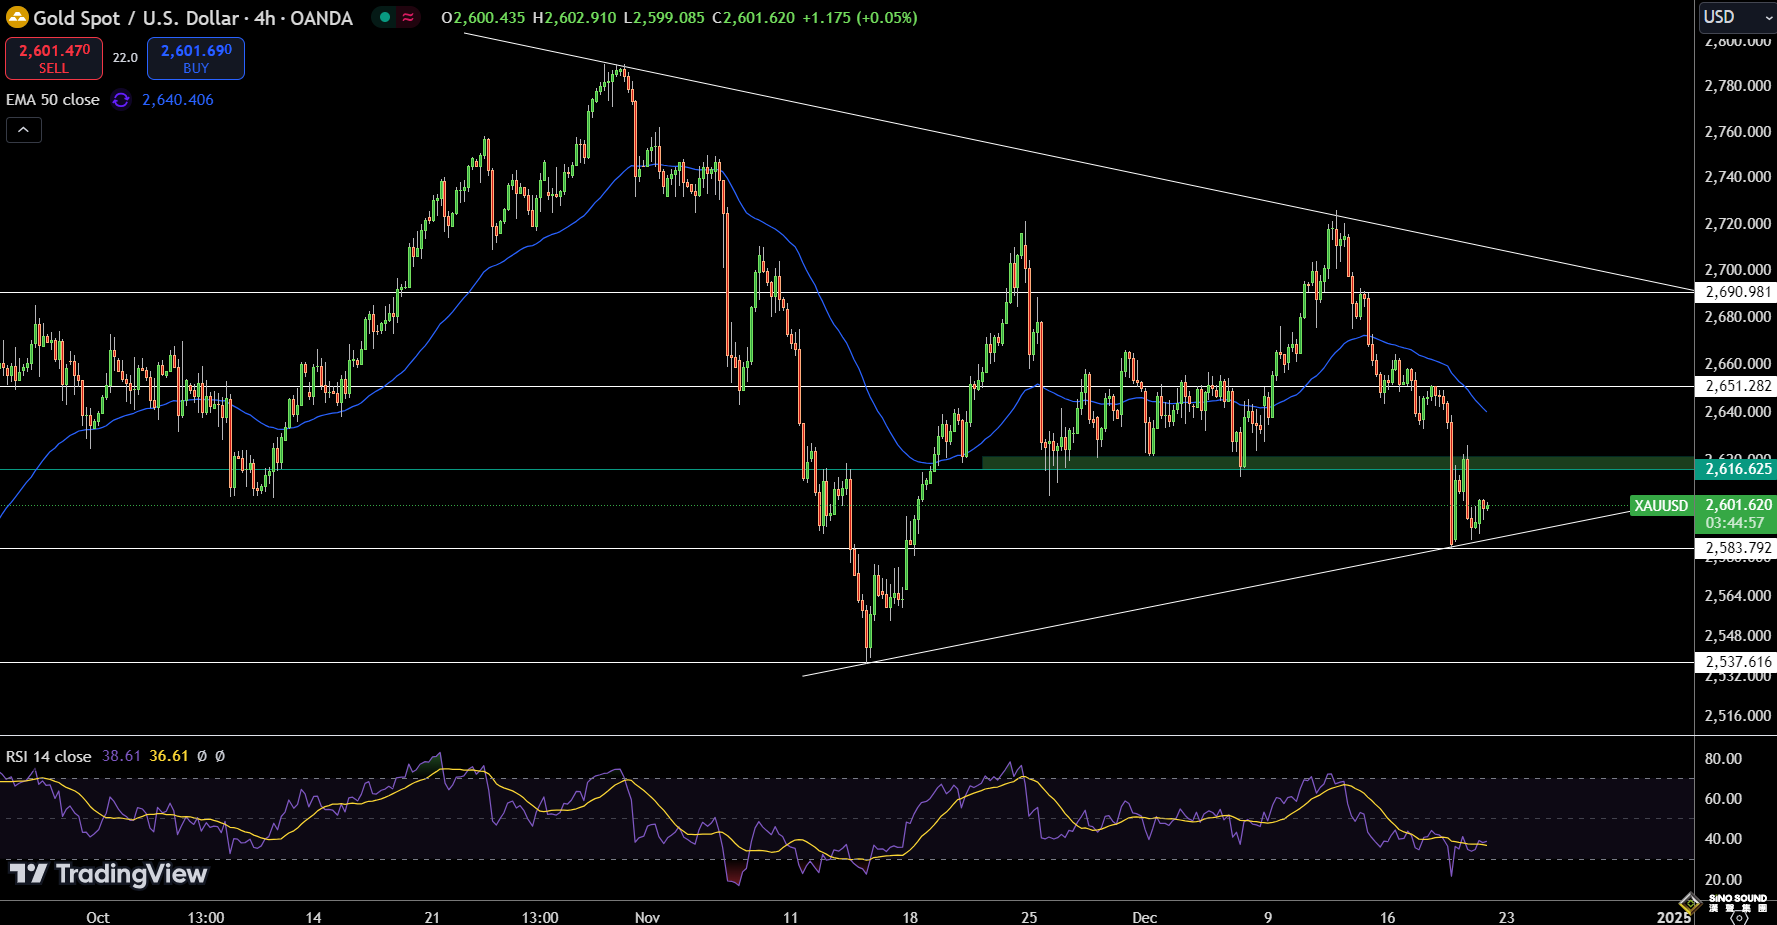
Task: Open the USD currency dropdown
Action: pos(1735,17)
